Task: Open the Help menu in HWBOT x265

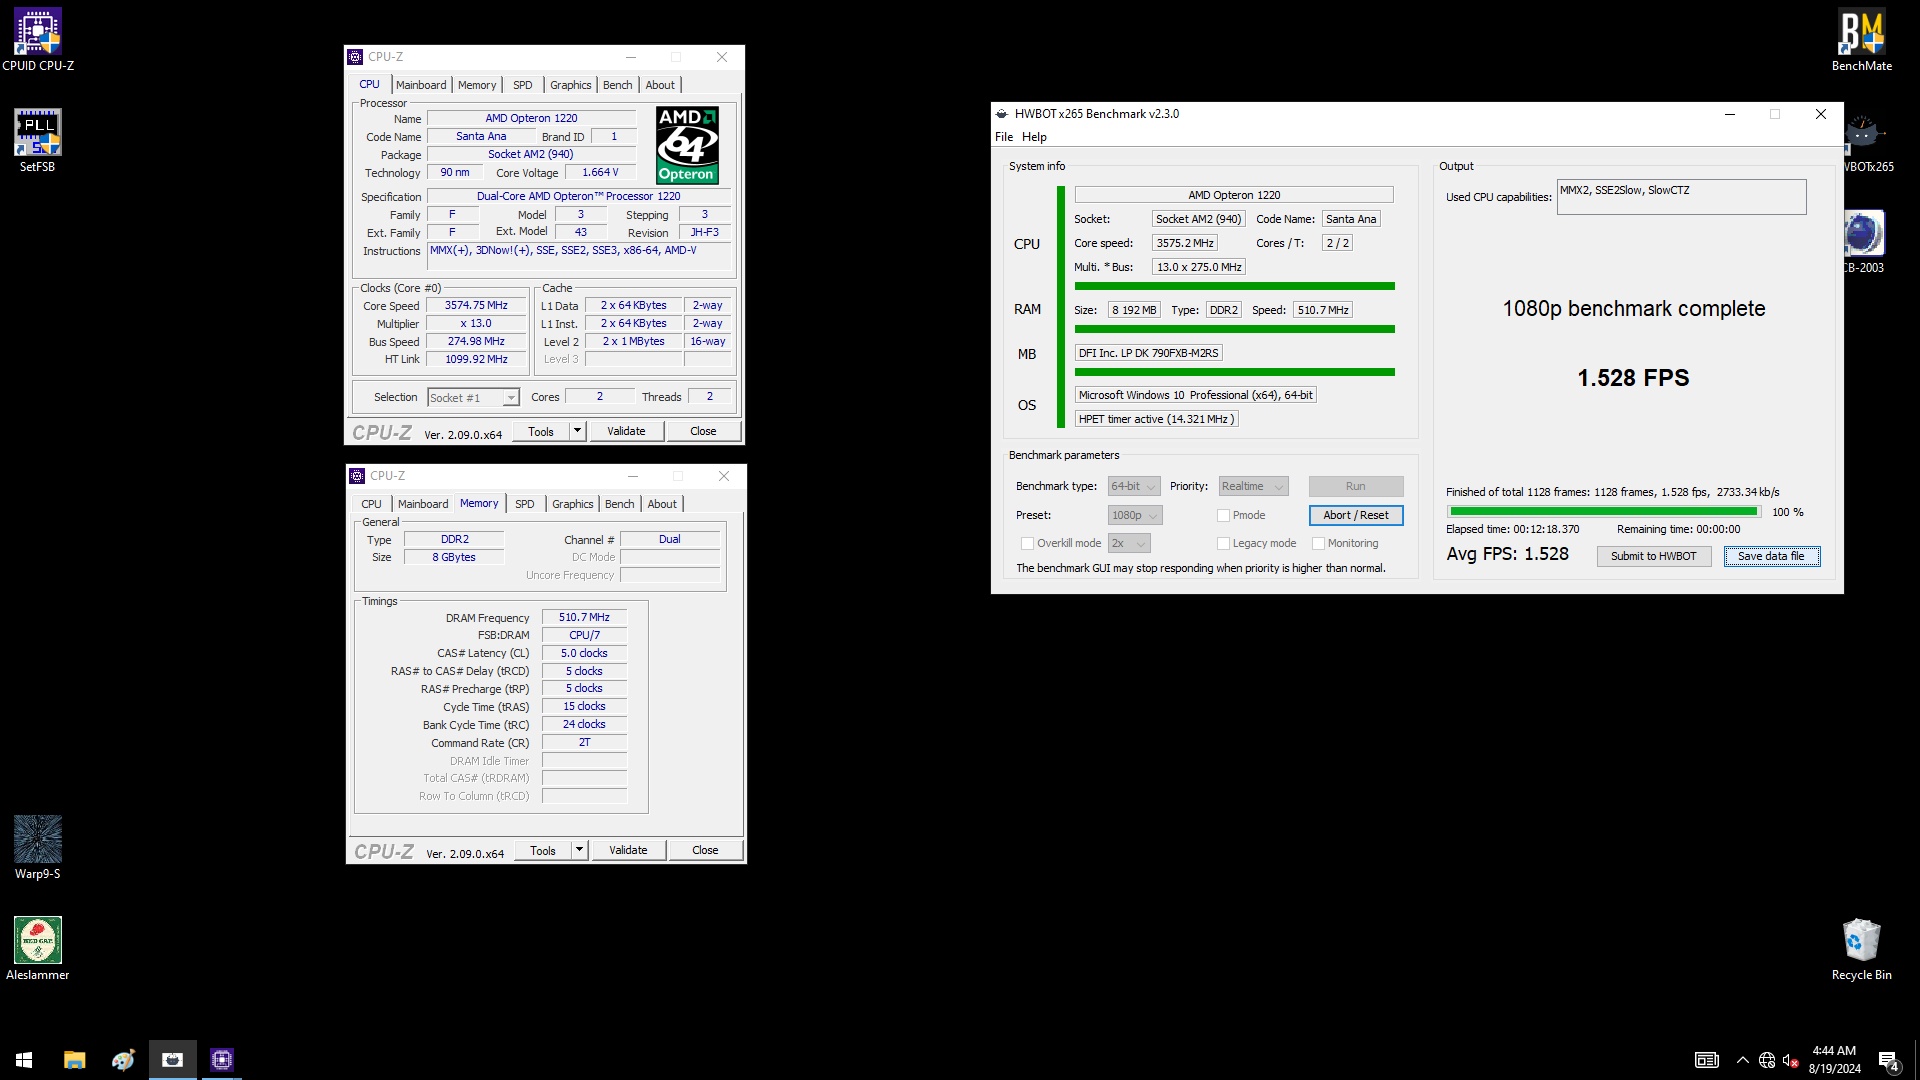Action: point(1034,137)
